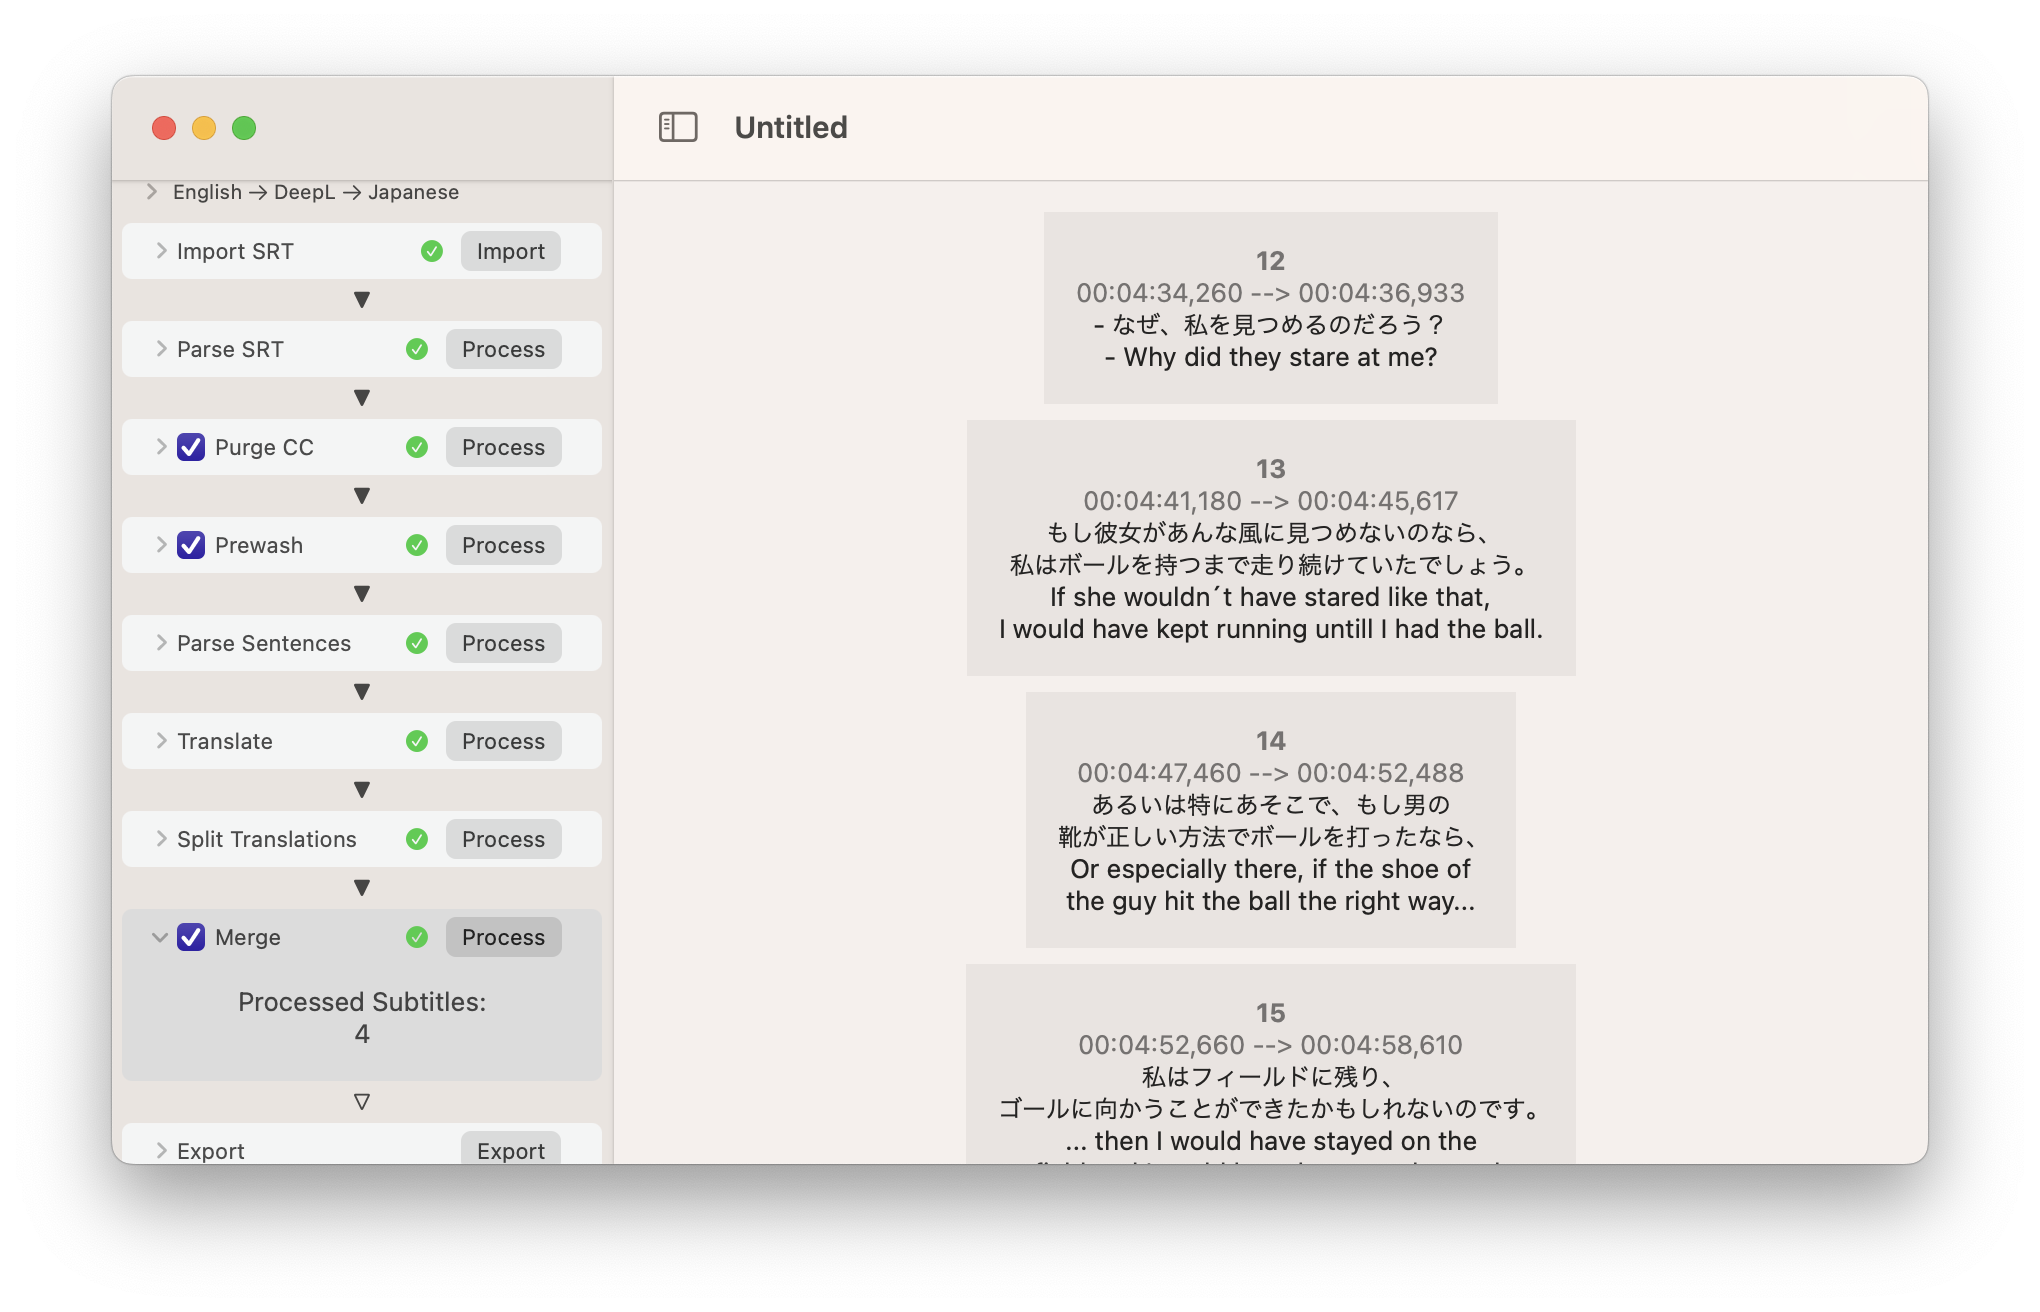Click green status checkmark on Parse Sentences
2040x1312 pixels.
coord(417,643)
